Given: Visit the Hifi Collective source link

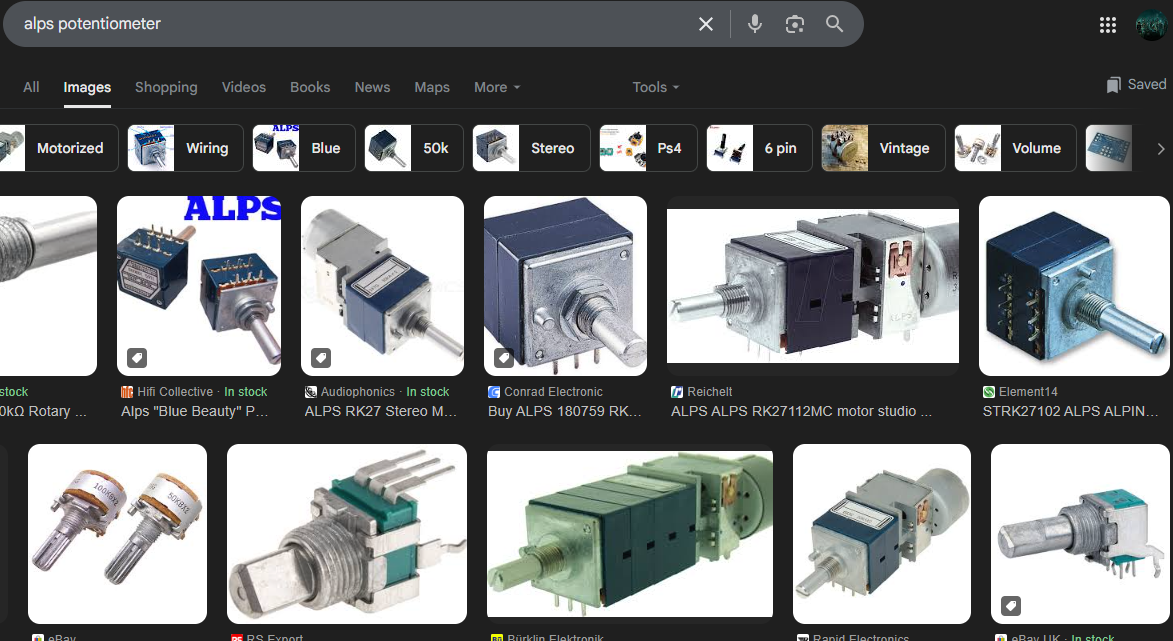Looking at the screenshot, I should [x=175, y=392].
